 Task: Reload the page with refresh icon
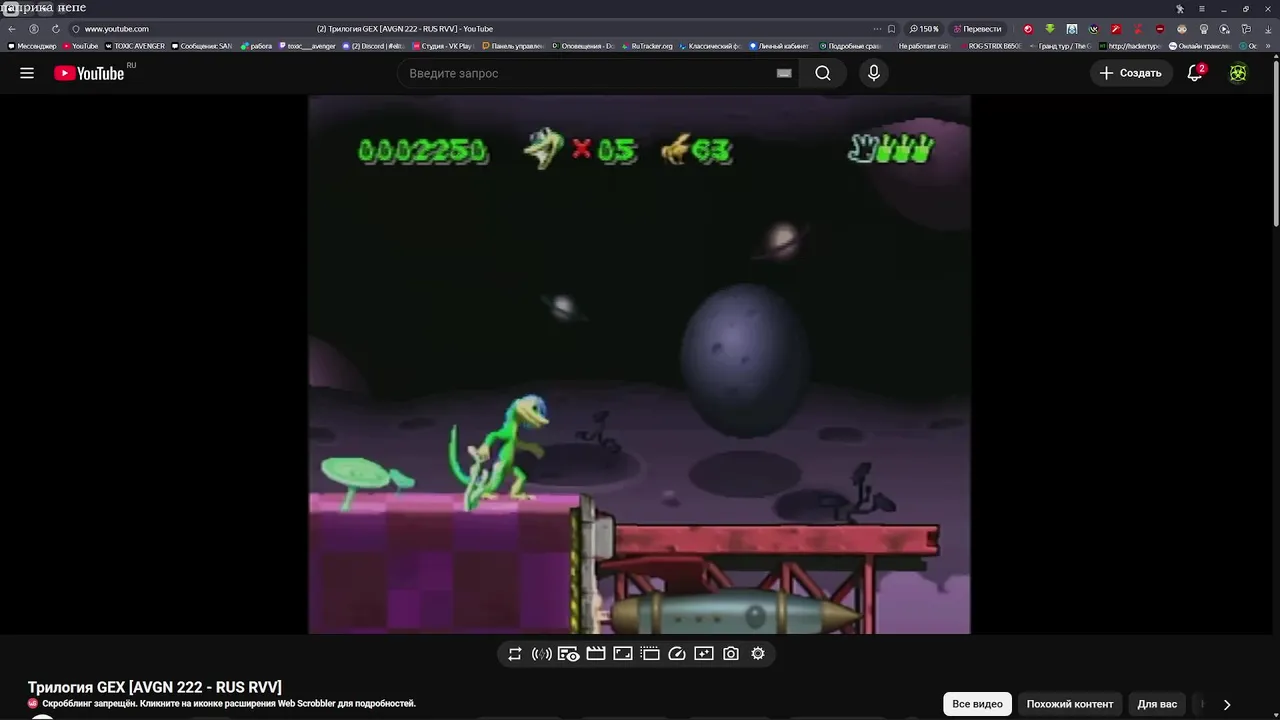(x=55, y=29)
